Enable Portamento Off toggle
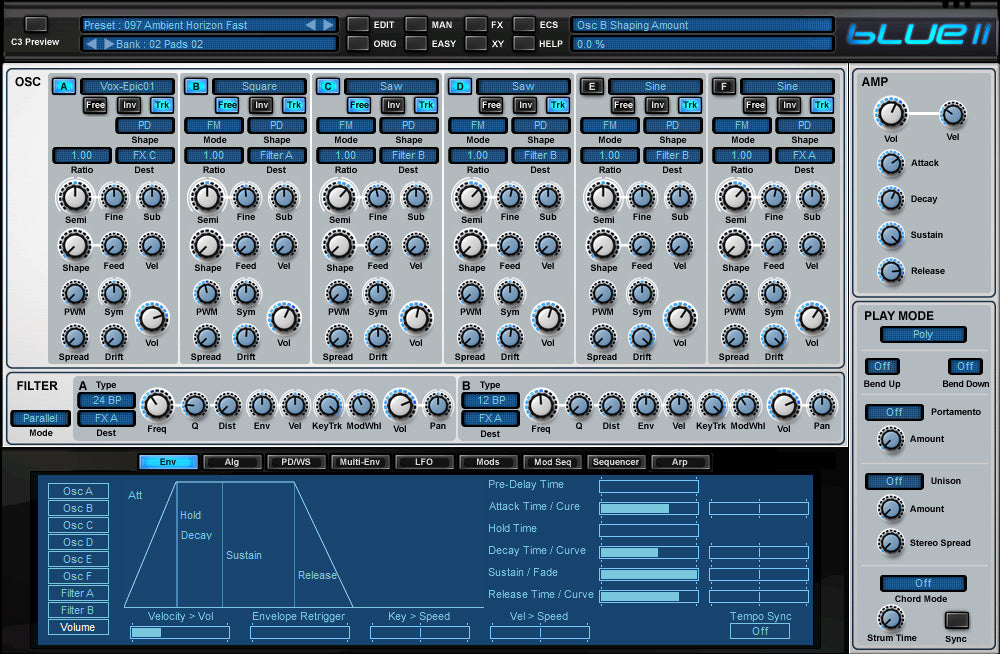1000x654 pixels. pyautogui.click(x=894, y=412)
